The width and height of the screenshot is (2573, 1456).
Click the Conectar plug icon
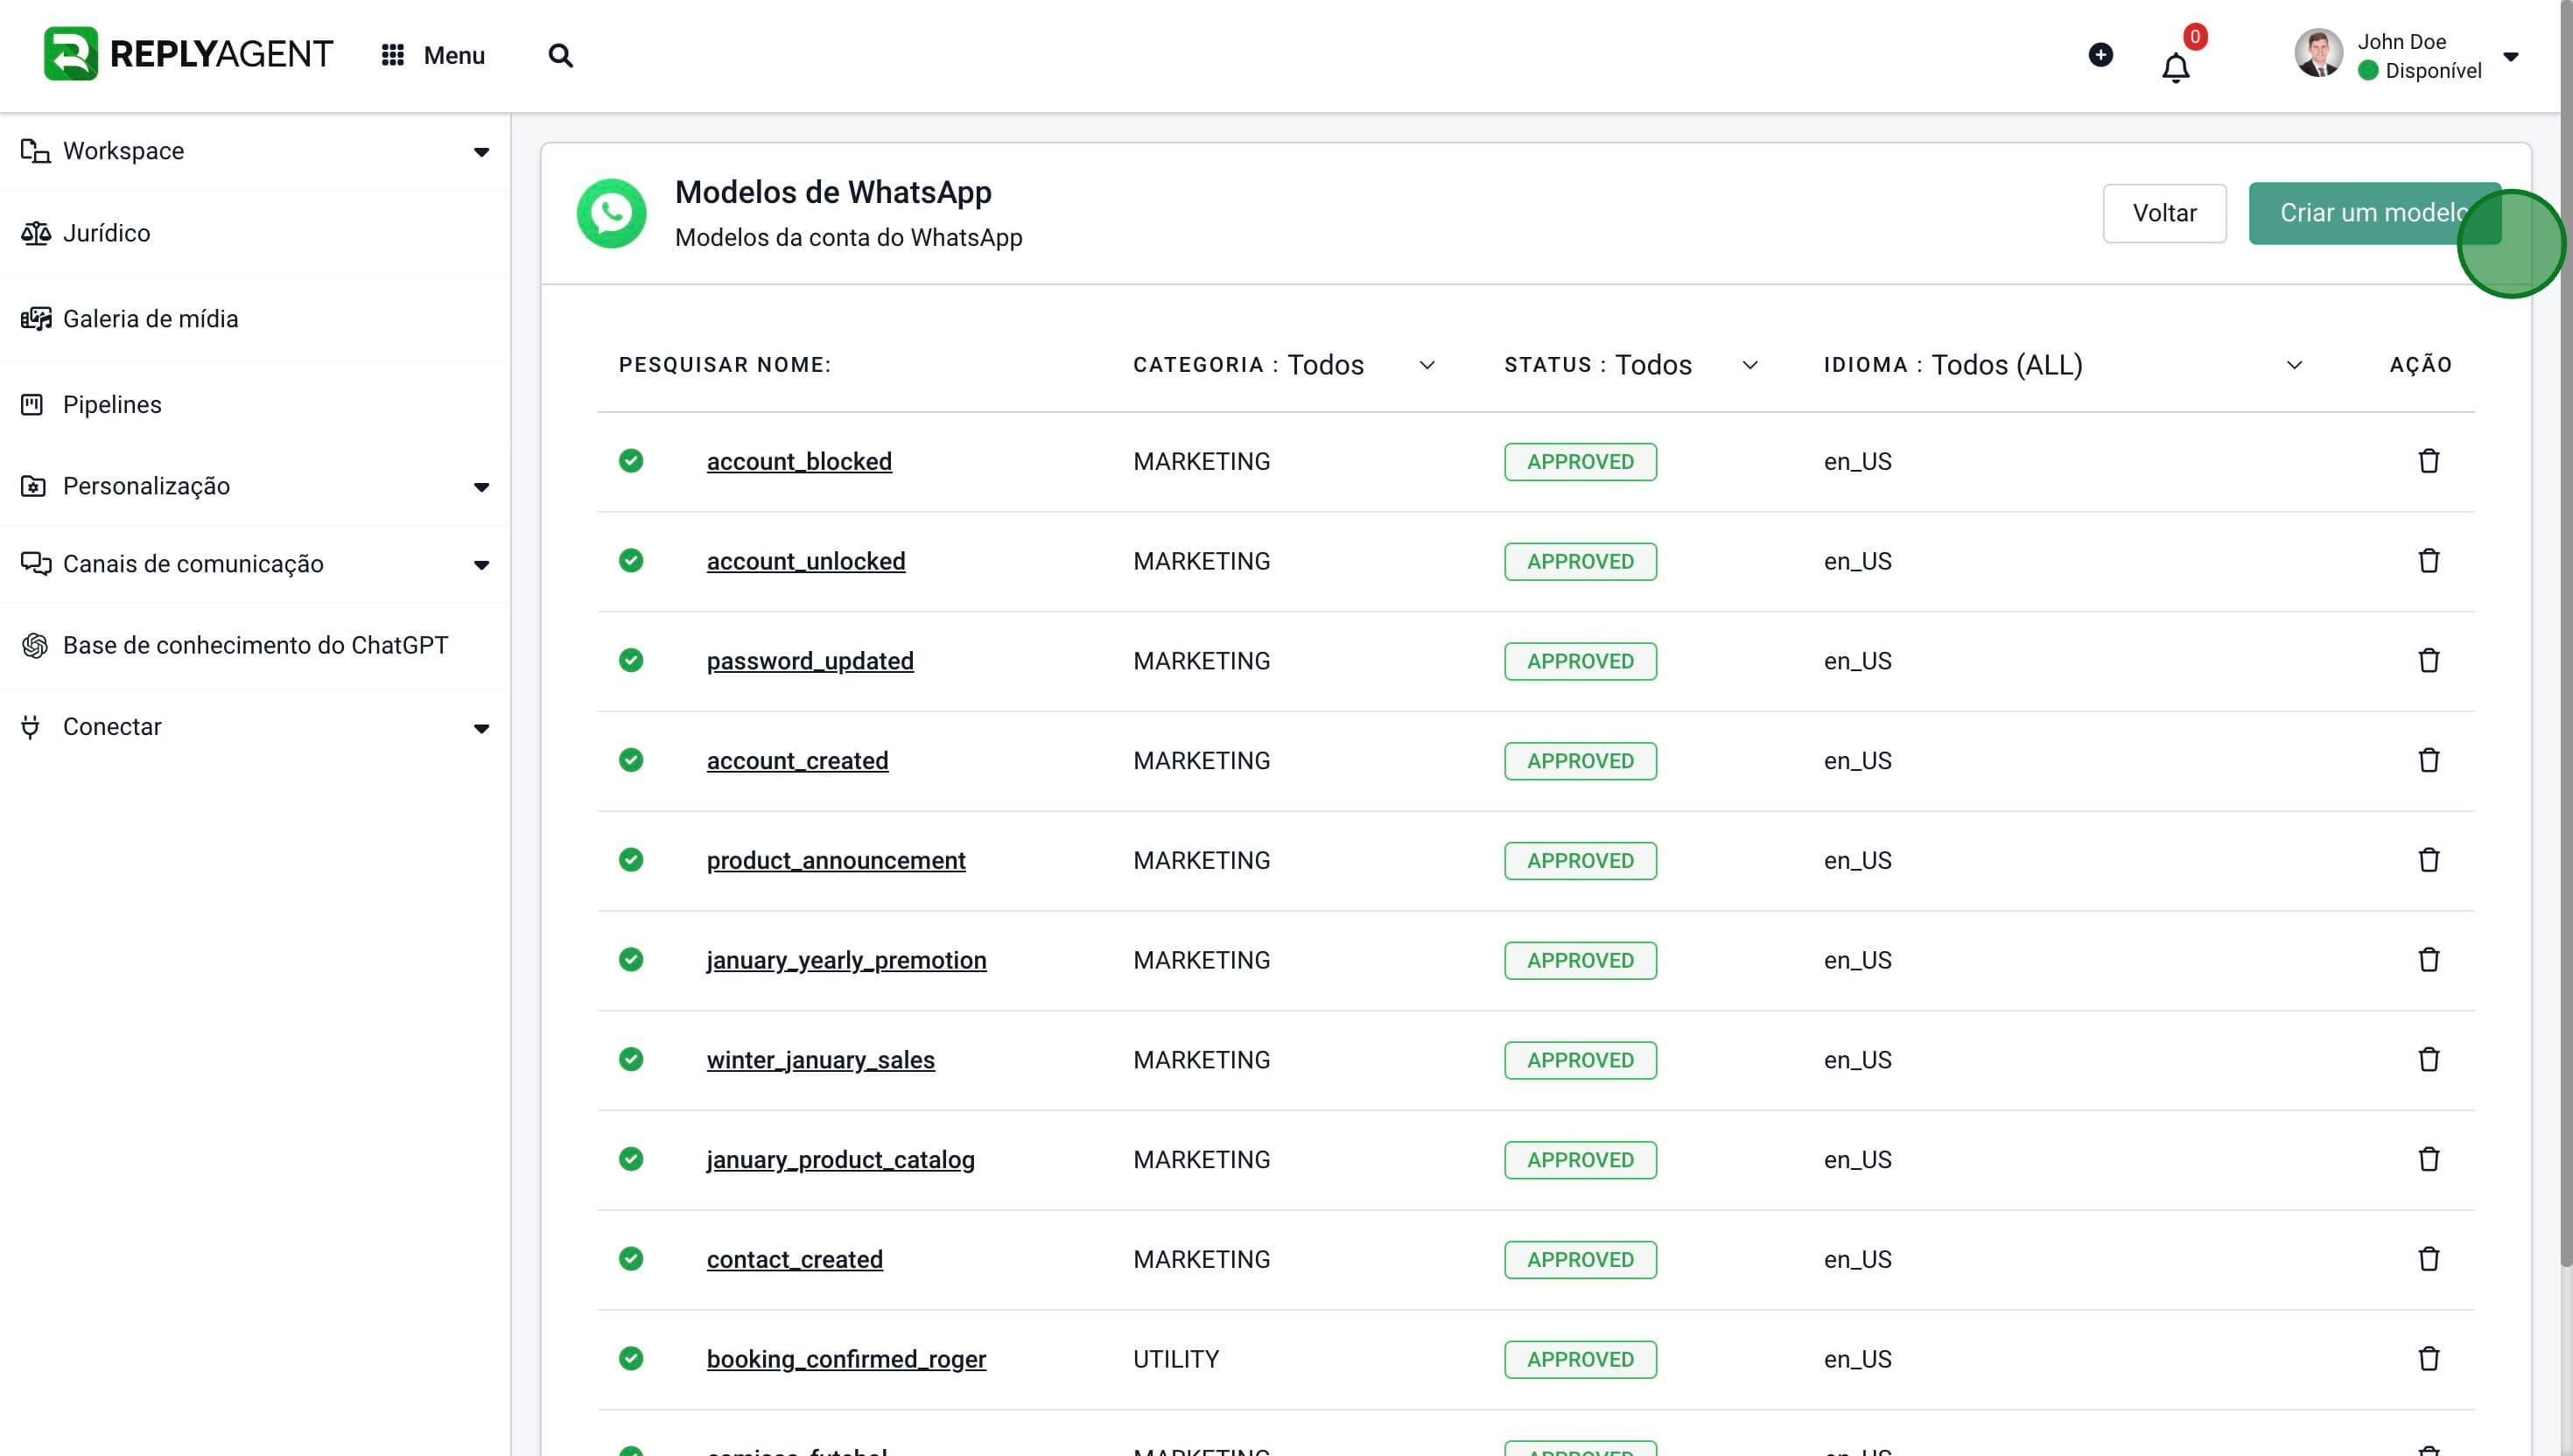click(30, 727)
